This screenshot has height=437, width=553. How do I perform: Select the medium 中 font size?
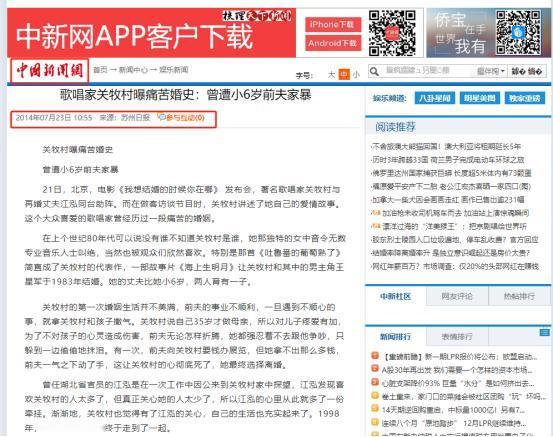(x=344, y=74)
